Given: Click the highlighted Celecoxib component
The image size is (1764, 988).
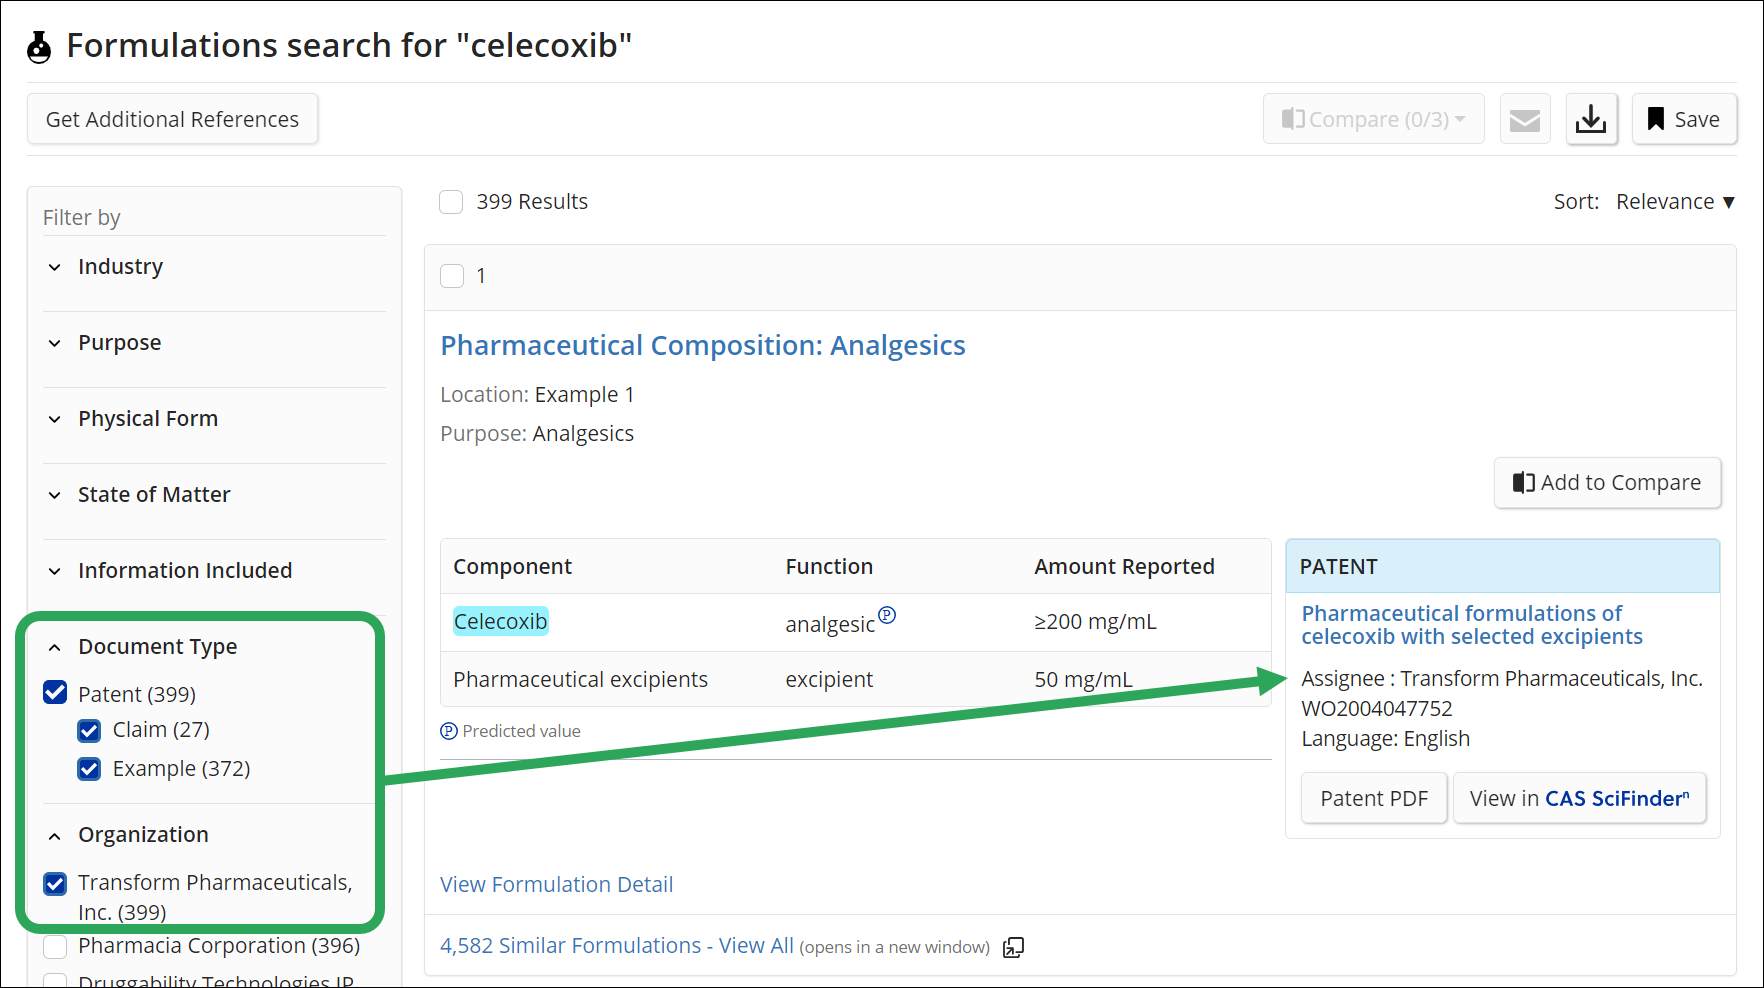Looking at the screenshot, I should tap(500, 621).
